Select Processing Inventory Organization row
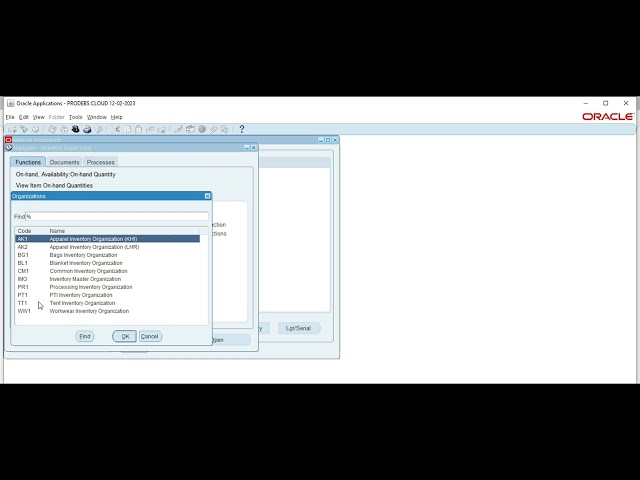 [x=108, y=287]
